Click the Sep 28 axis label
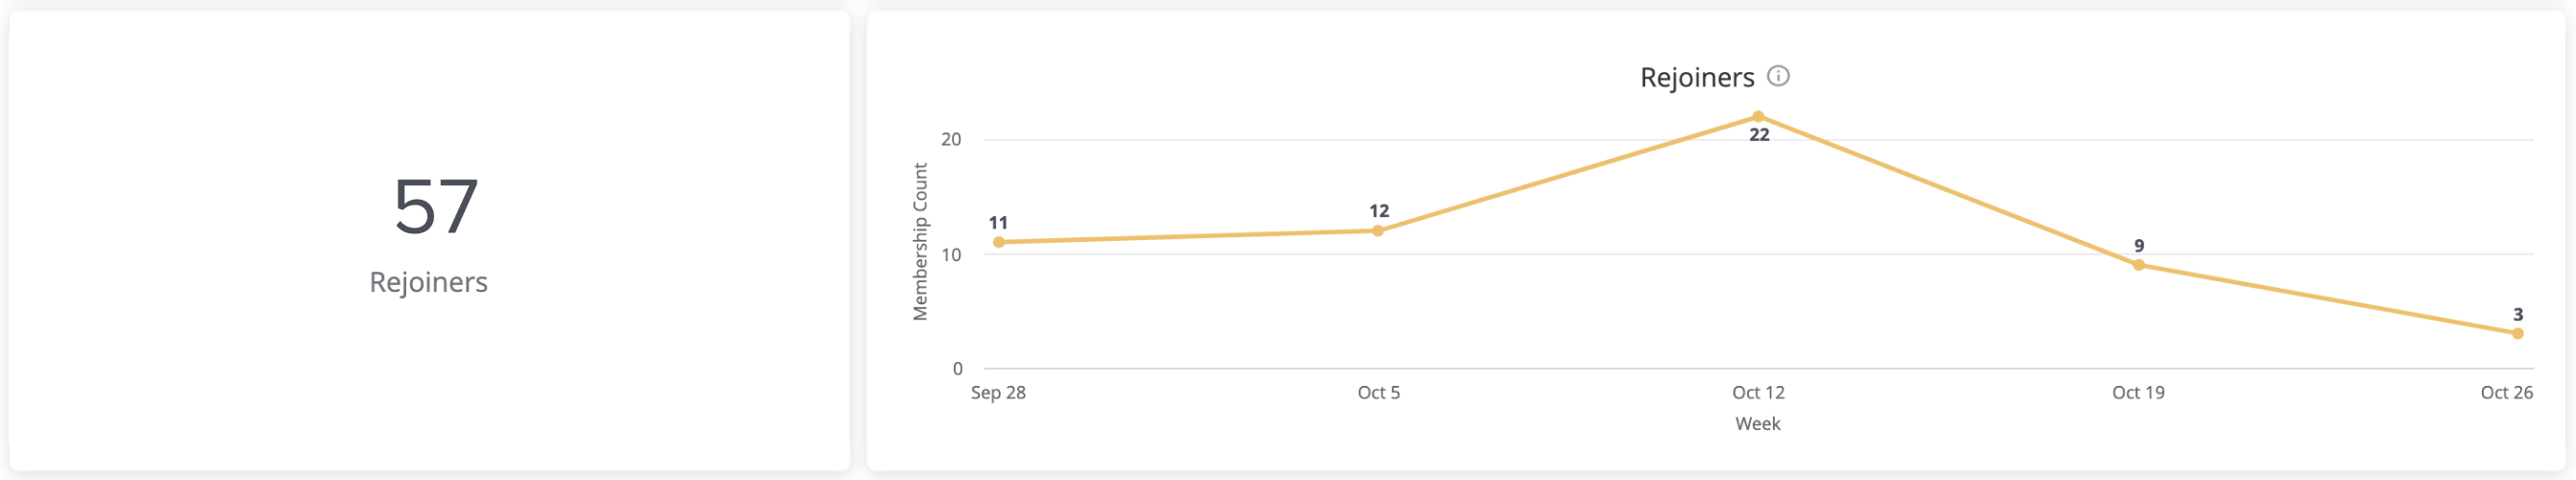The image size is (2576, 480). point(998,393)
